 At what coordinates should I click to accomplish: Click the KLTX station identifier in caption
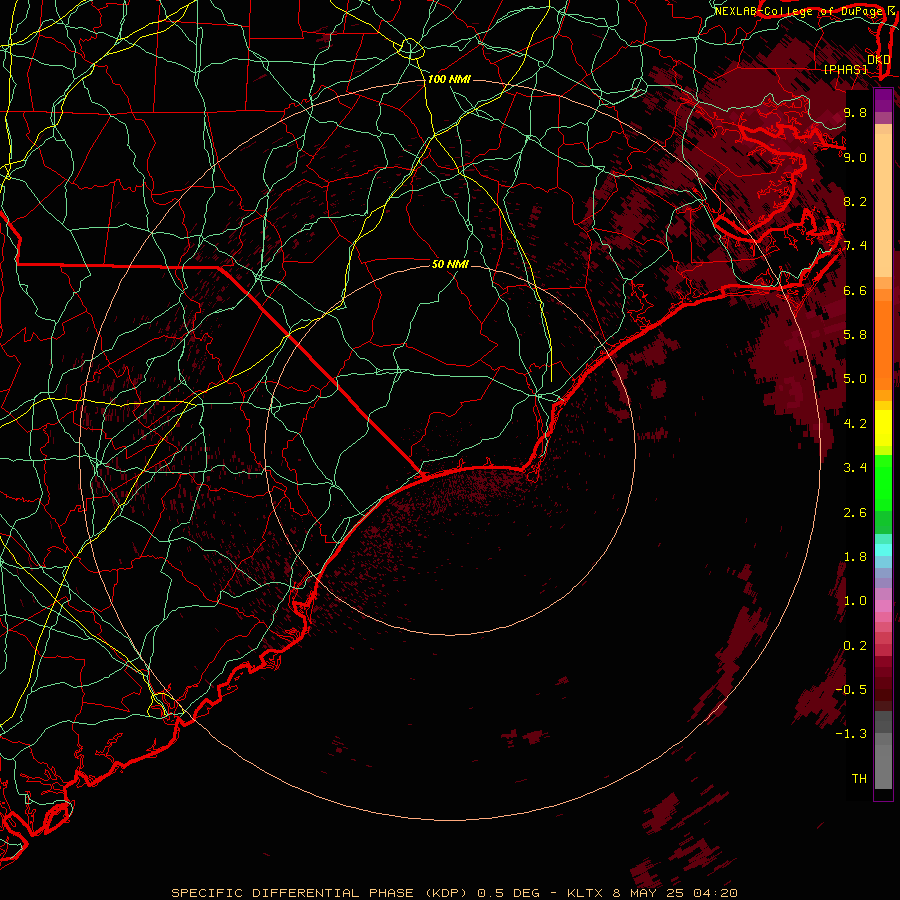(585, 893)
